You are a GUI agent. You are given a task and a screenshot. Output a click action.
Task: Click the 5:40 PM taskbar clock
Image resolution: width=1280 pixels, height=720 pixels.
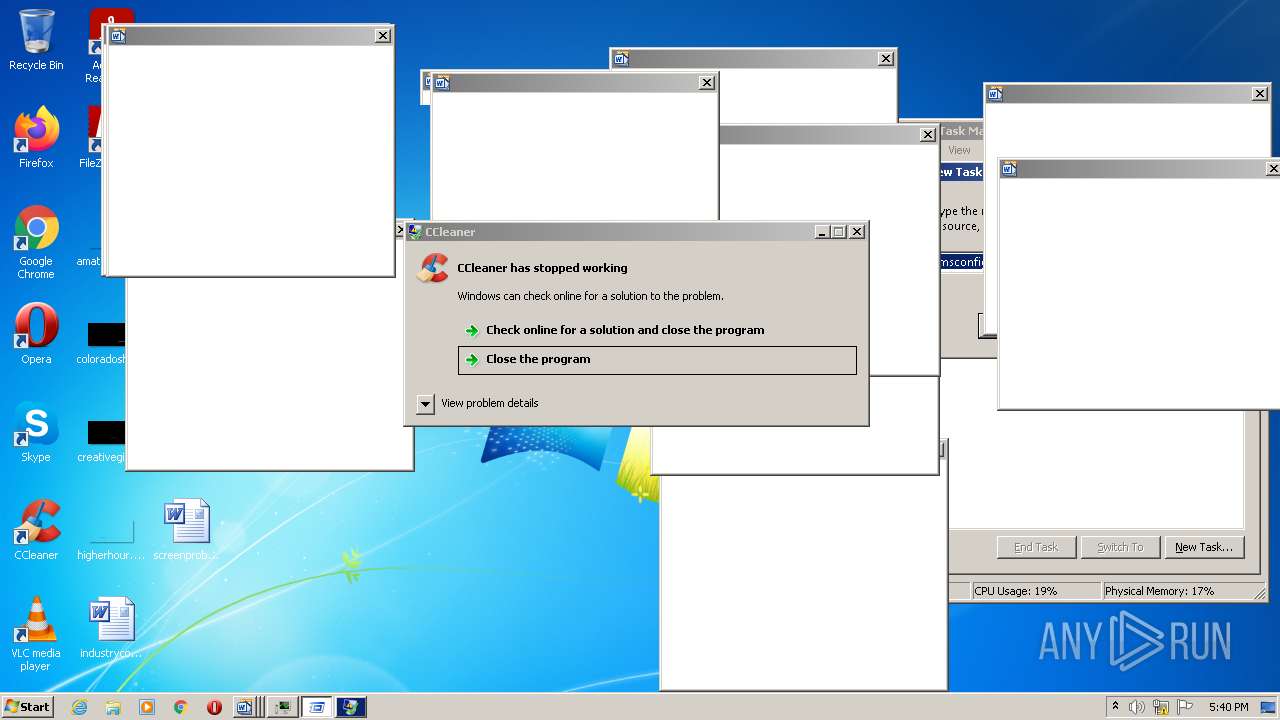click(x=1228, y=707)
